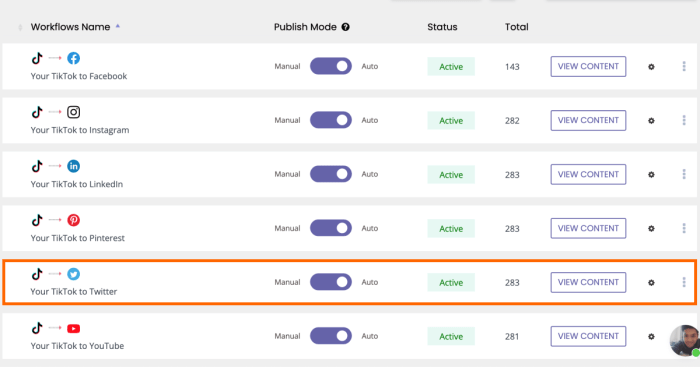The image size is (700, 367).
Task: Click Active status badge for TikTok to LinkedIn
Action: 451,175
